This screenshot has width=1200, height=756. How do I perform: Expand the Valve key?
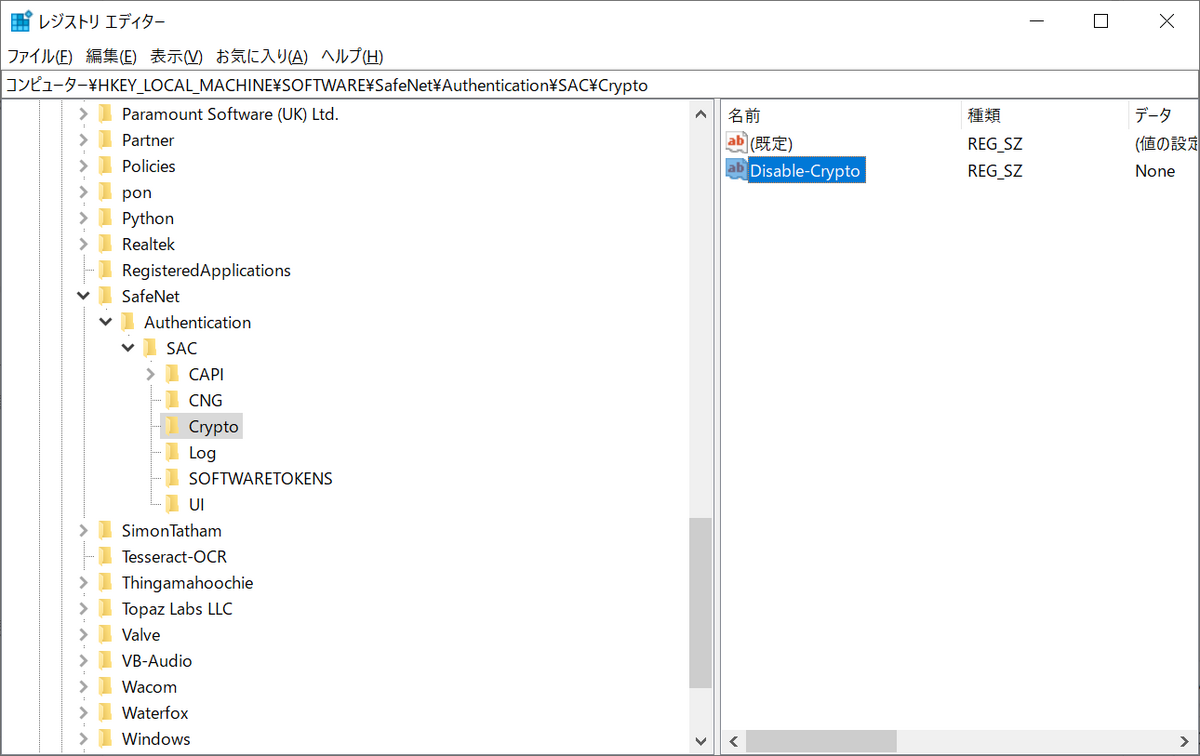(84, 634)
